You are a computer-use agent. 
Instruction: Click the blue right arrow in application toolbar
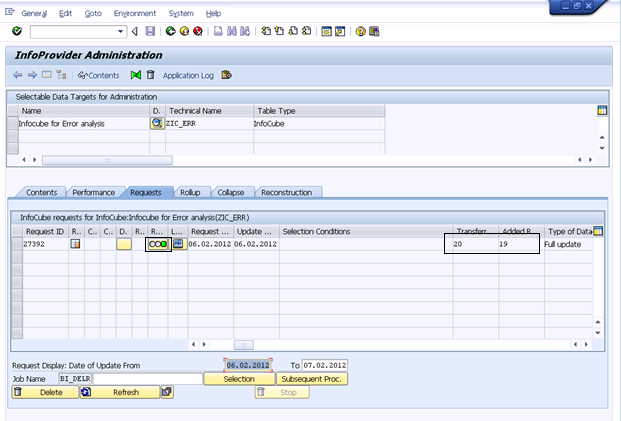(x=32, y=75)
